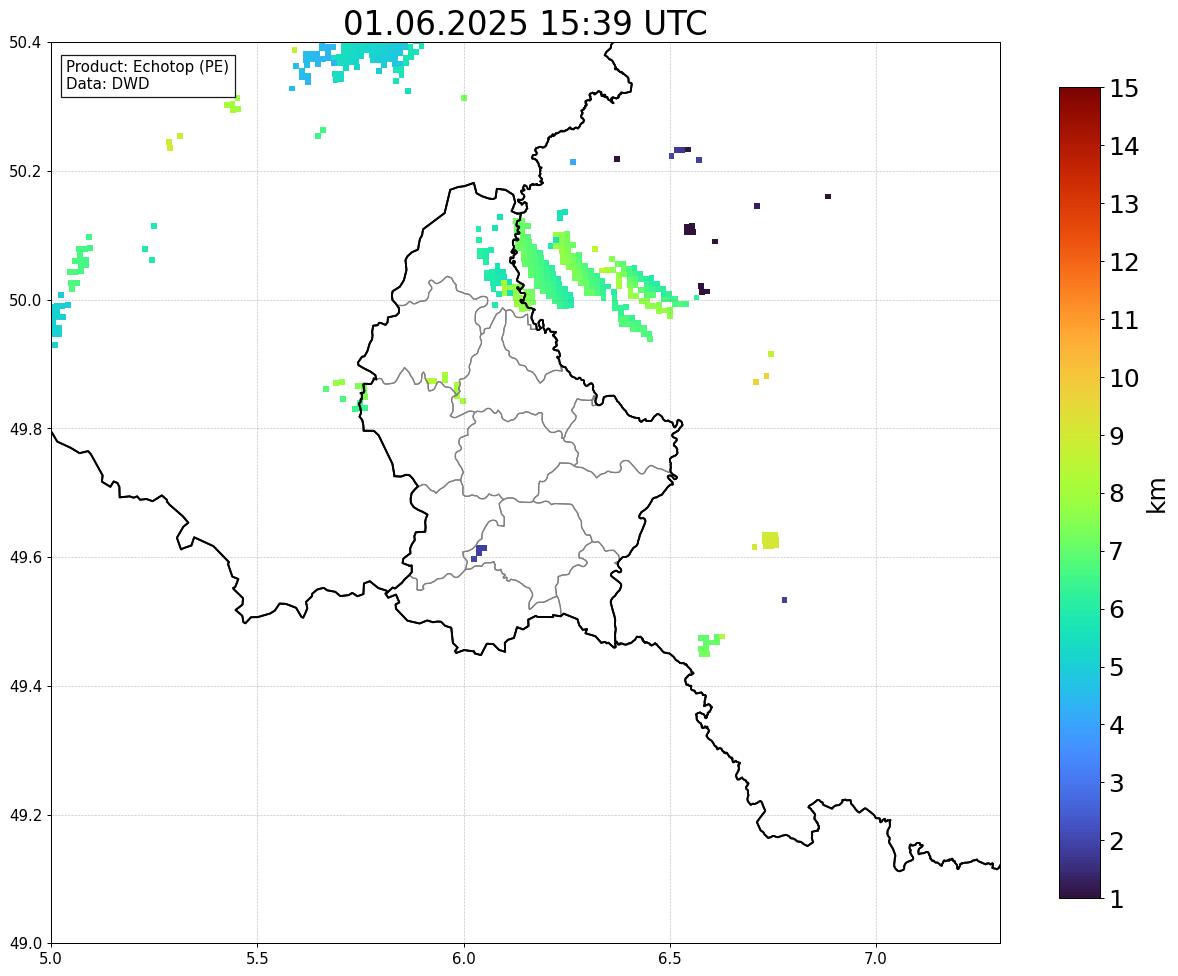Image resolution: width=1178 pixels, height=976 pixels.
Task: Click the "Product: Echotop (PE)" label
Action: coord(147,66)
